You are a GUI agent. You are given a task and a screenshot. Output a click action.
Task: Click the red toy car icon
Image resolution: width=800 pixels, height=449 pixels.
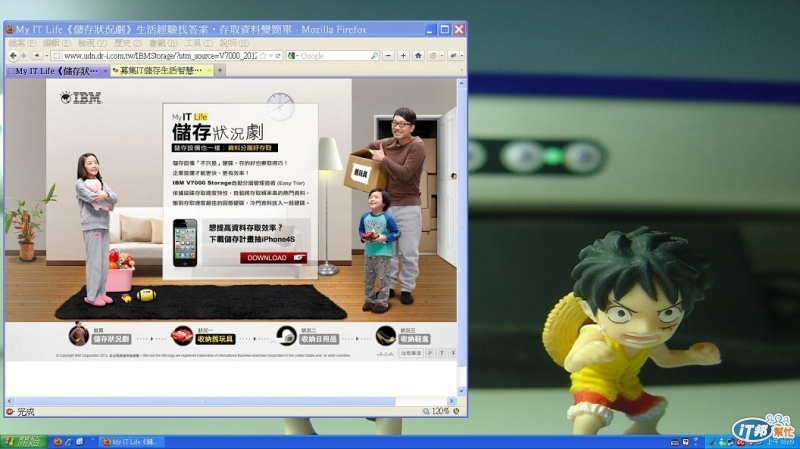pos(182,336)
